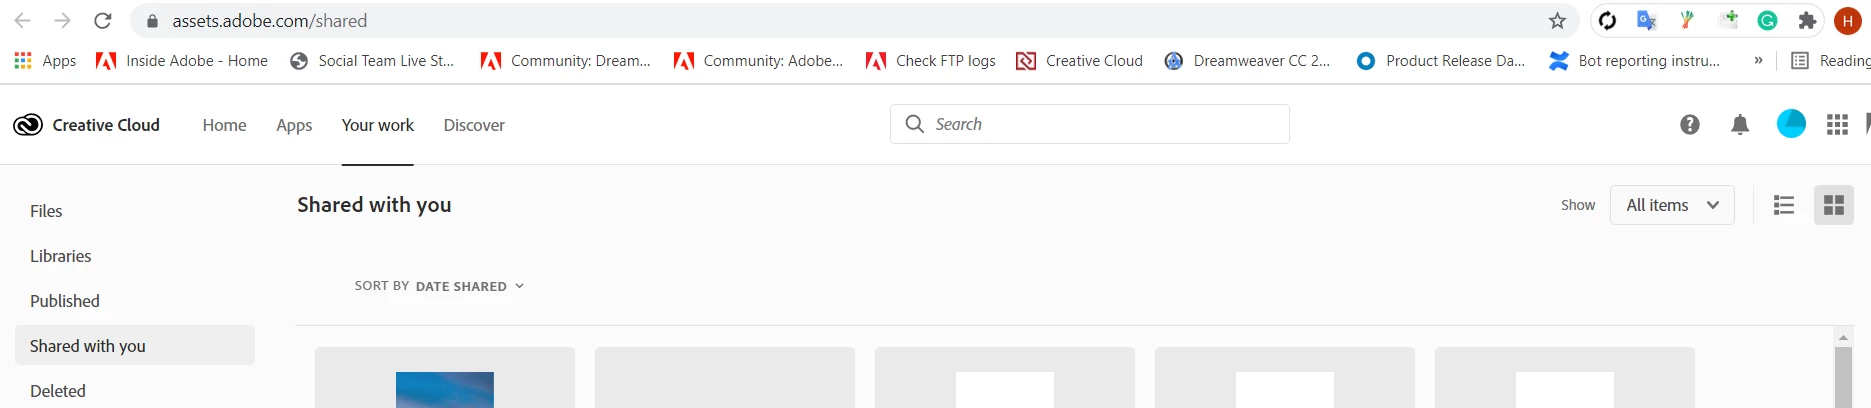Select the Your work tab

coord(378,125)
